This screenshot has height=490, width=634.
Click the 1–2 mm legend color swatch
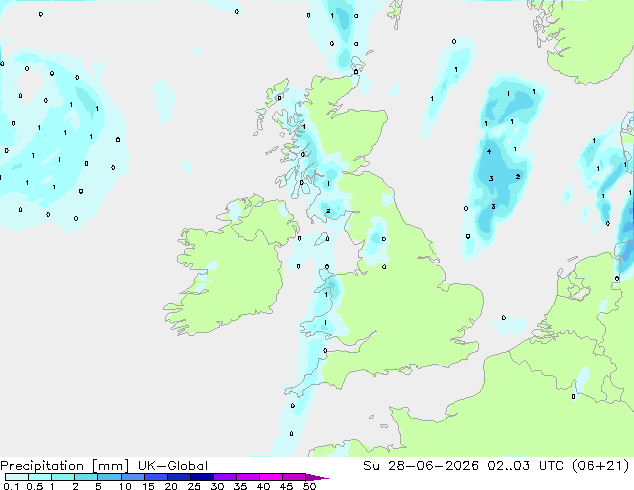tap(63, 477)
